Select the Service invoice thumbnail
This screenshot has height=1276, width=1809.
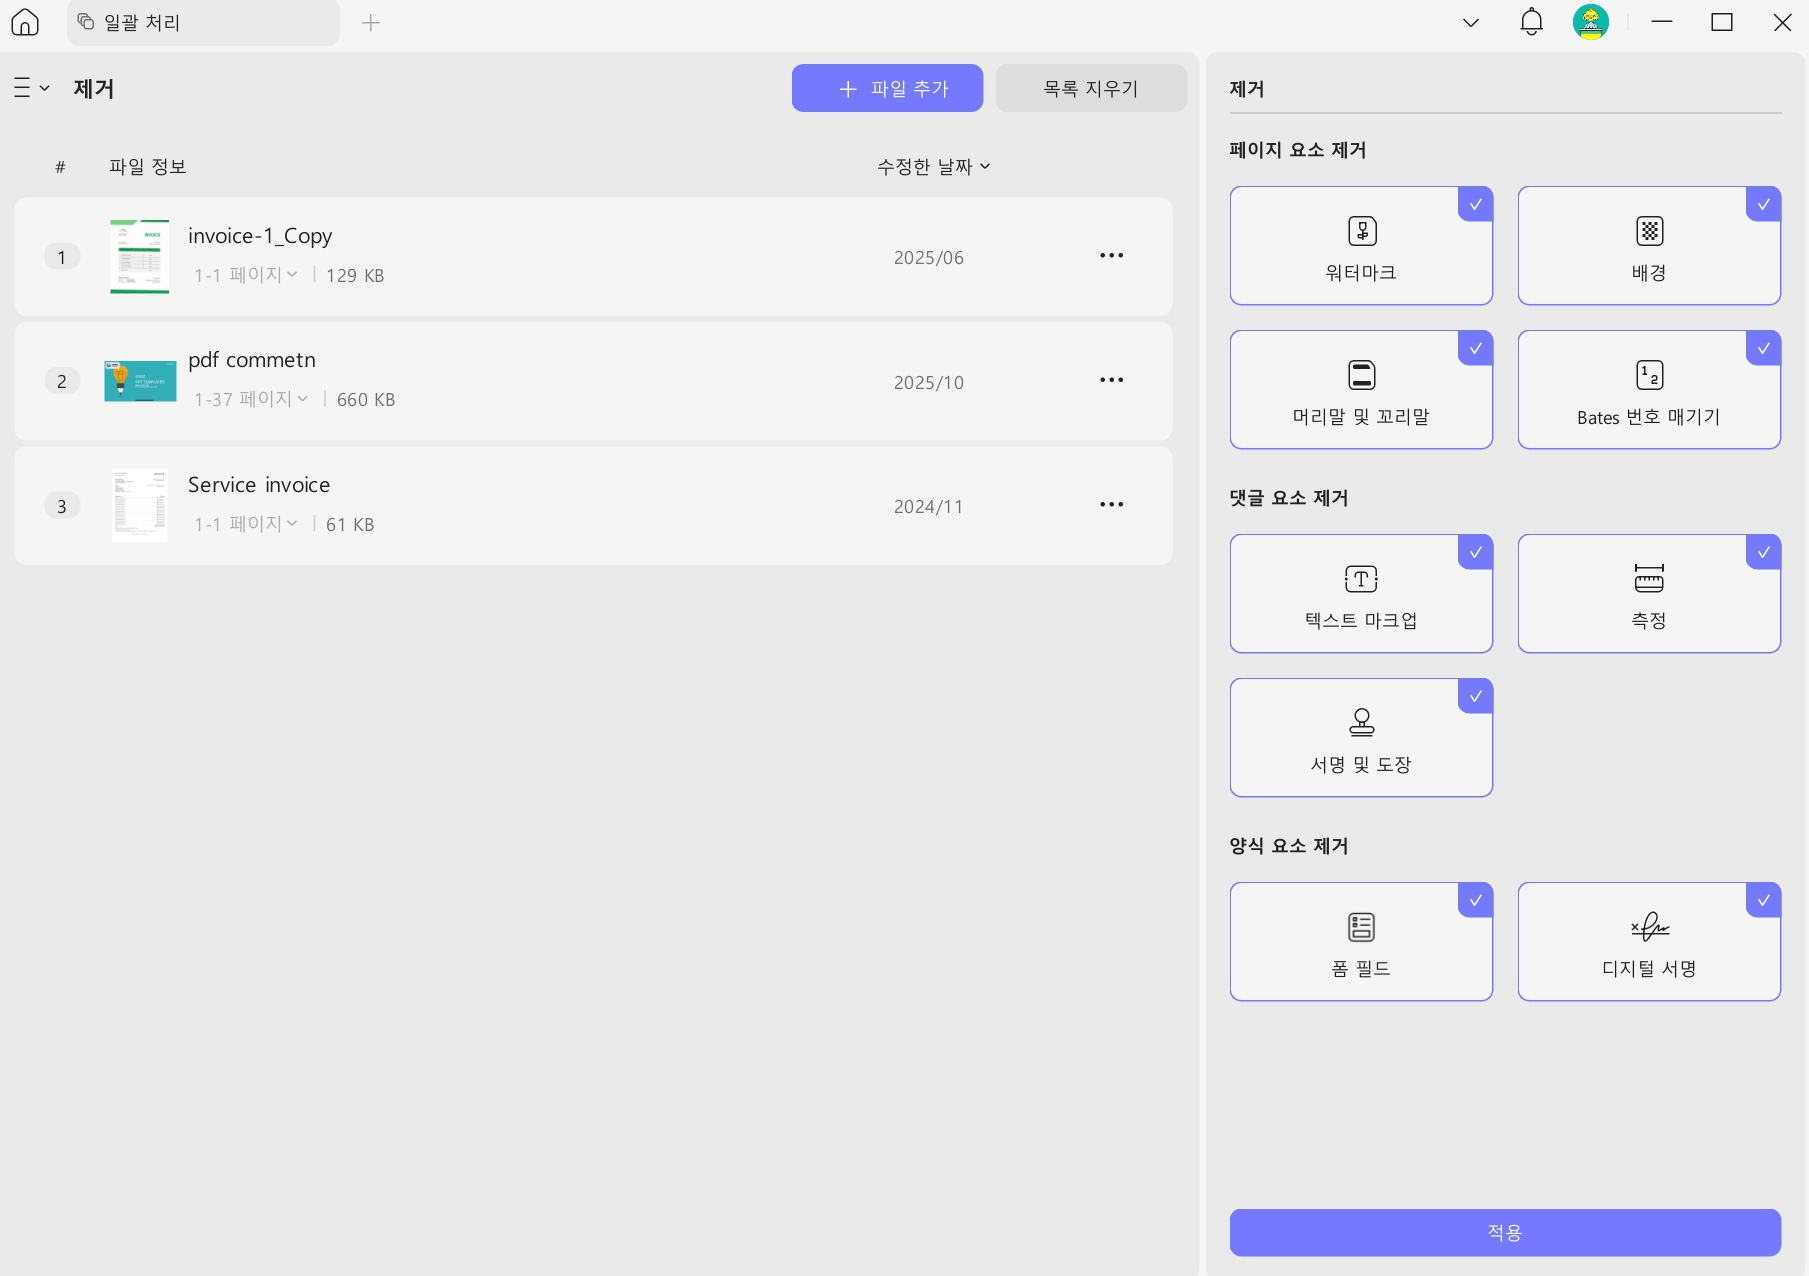(140, 505)
